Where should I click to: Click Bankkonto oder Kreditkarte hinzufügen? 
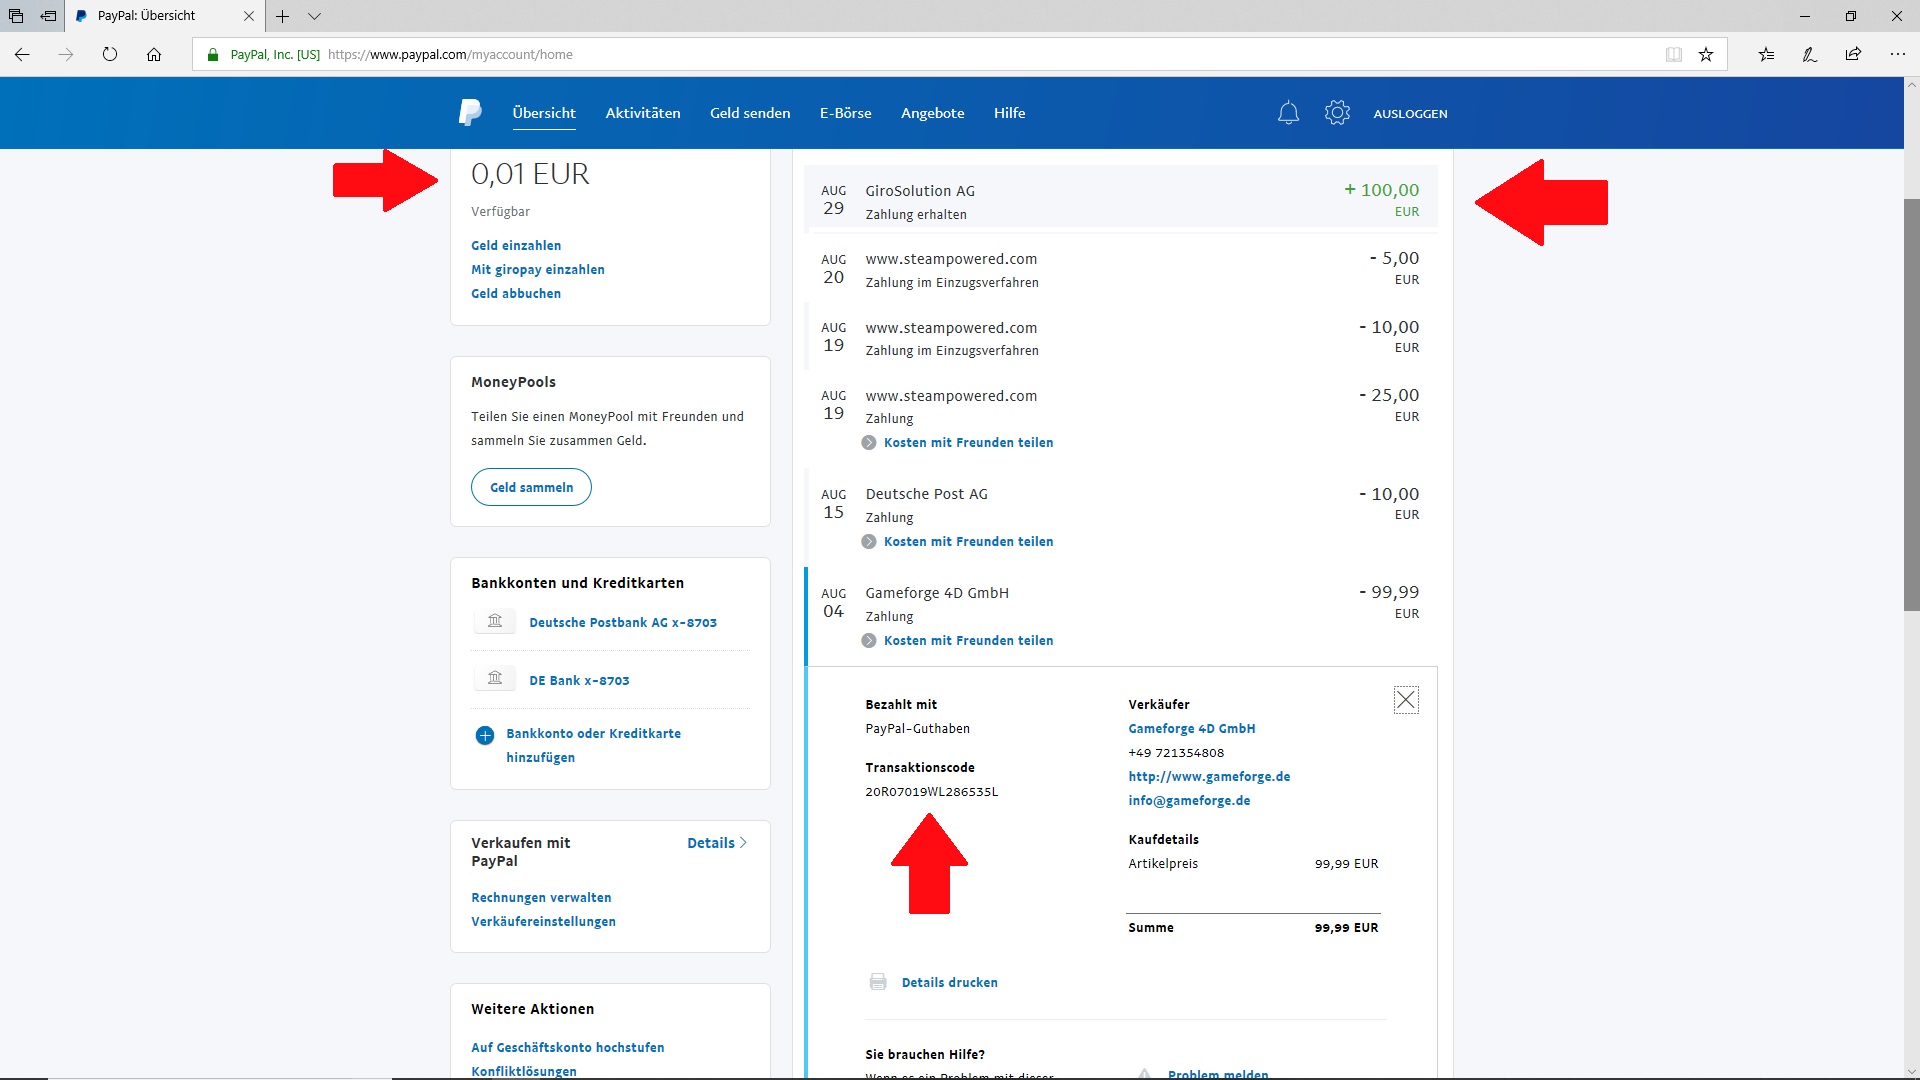(593, 745)
